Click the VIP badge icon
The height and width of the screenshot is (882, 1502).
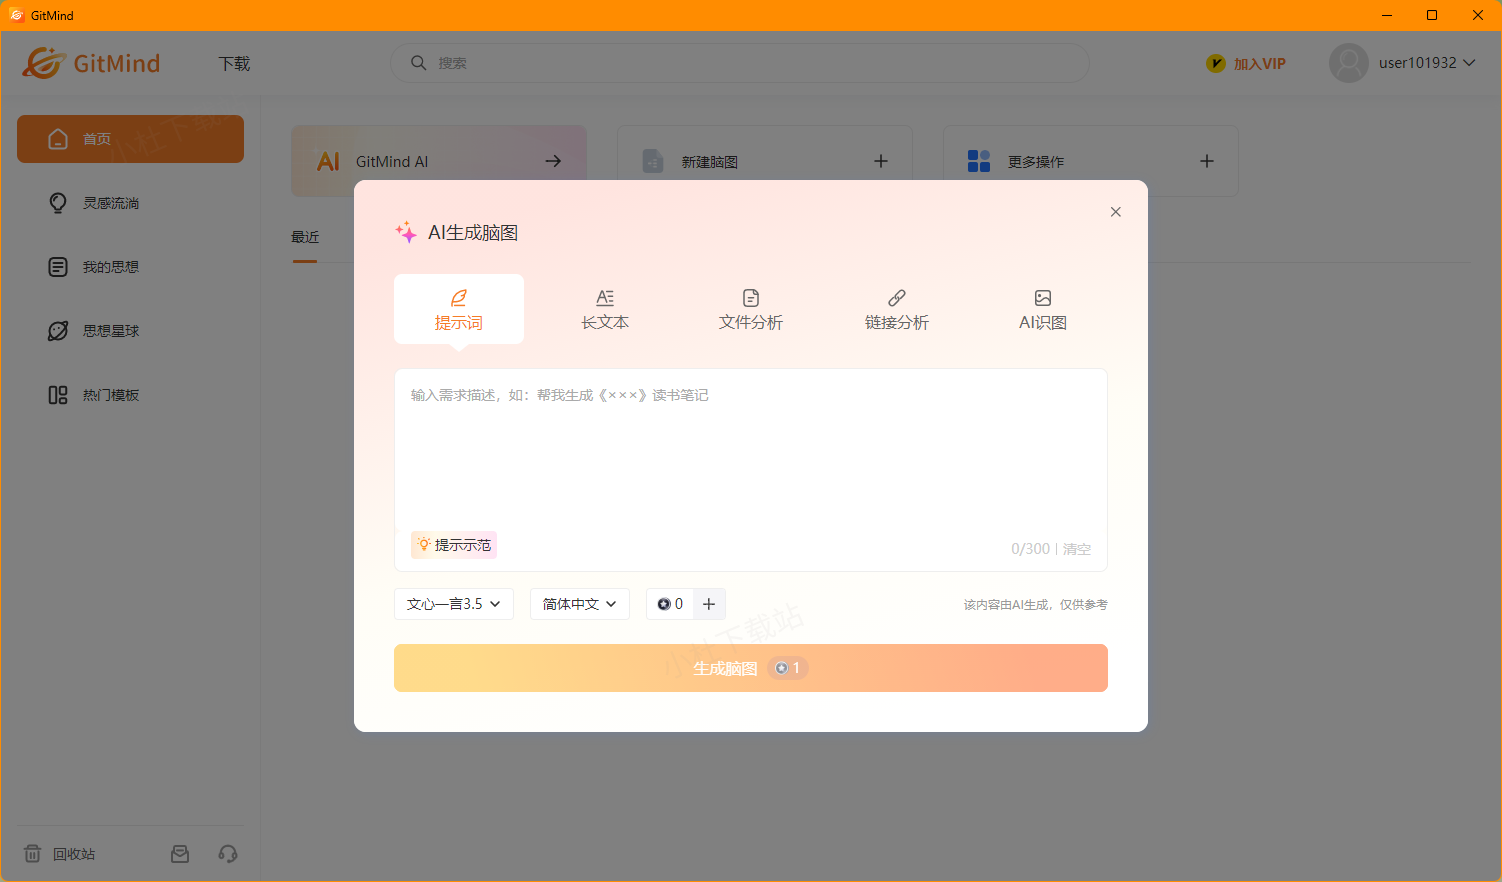(x=1215, y=64)
